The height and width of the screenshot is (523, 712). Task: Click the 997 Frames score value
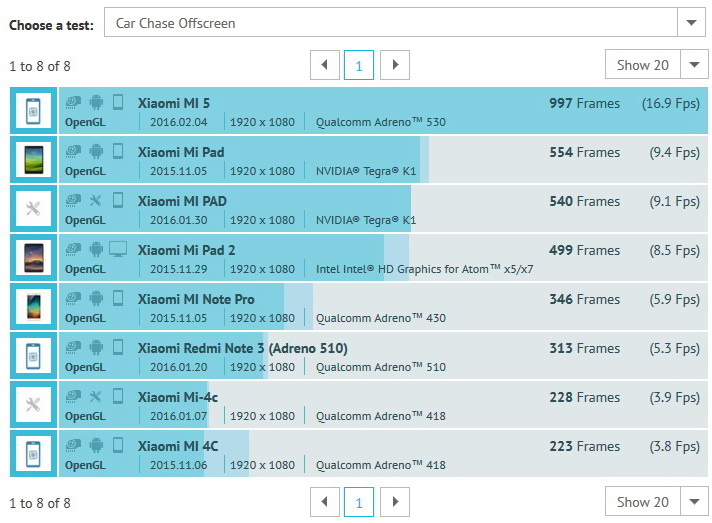tap(584, 103)
